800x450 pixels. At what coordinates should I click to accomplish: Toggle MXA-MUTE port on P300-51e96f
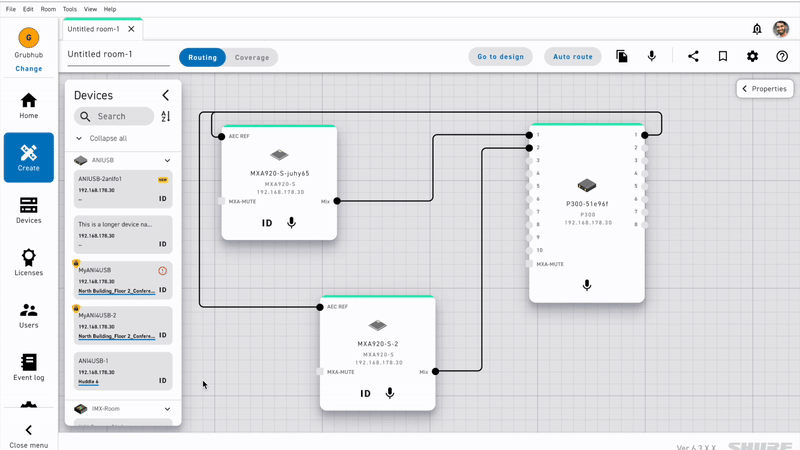pyautogui.click(x=529, y=264)
